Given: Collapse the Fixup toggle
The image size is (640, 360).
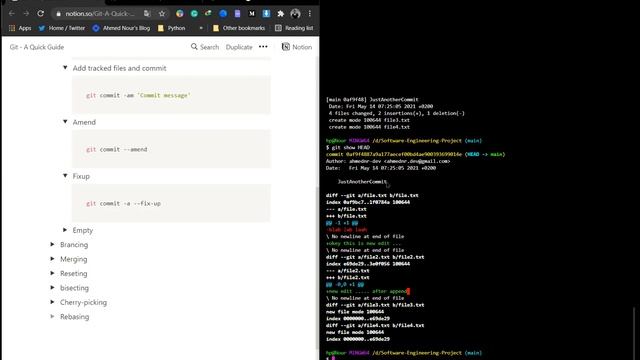Looking at the screenshot, I should 65,176.
